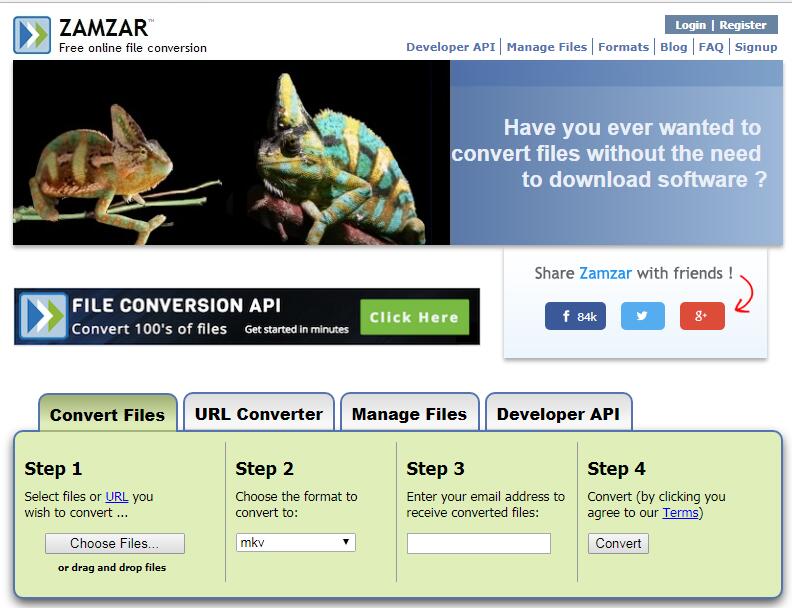Click the Convert button in Step 4
792x608 pixels.
618,543
